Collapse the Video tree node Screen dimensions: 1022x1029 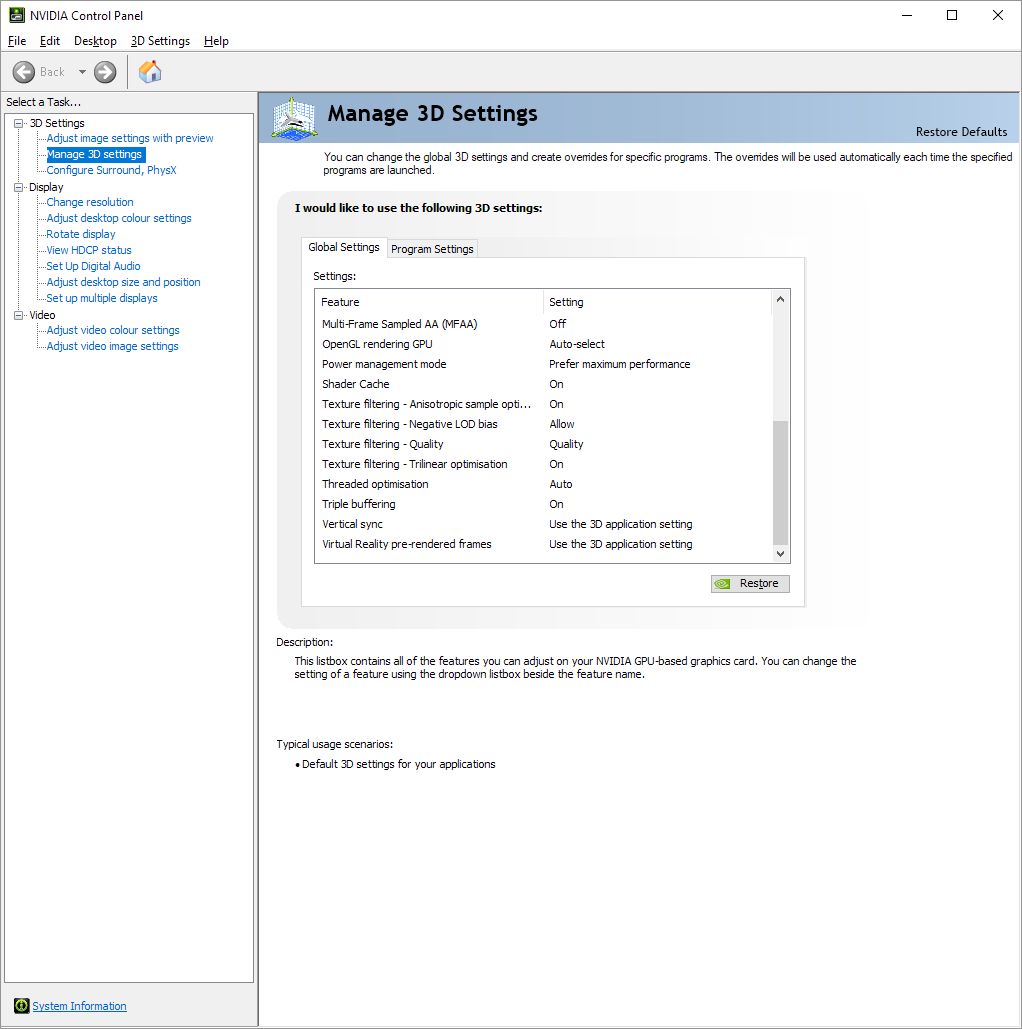click(19, 315)
